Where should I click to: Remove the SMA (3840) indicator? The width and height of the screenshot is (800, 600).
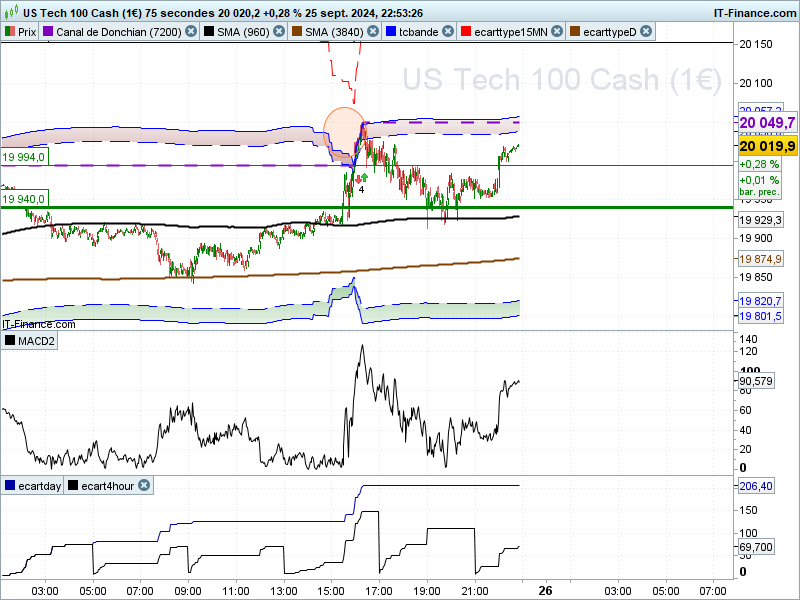373,32
